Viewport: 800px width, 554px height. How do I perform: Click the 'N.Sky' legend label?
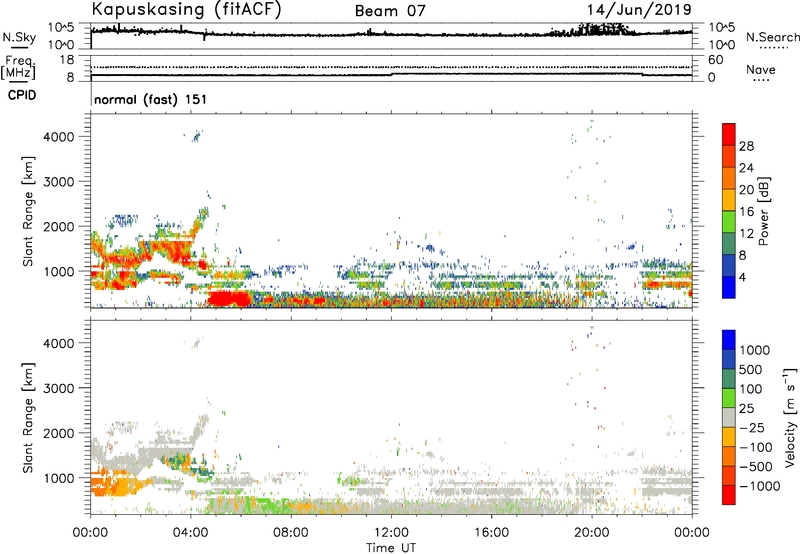(x=19, y=37)
